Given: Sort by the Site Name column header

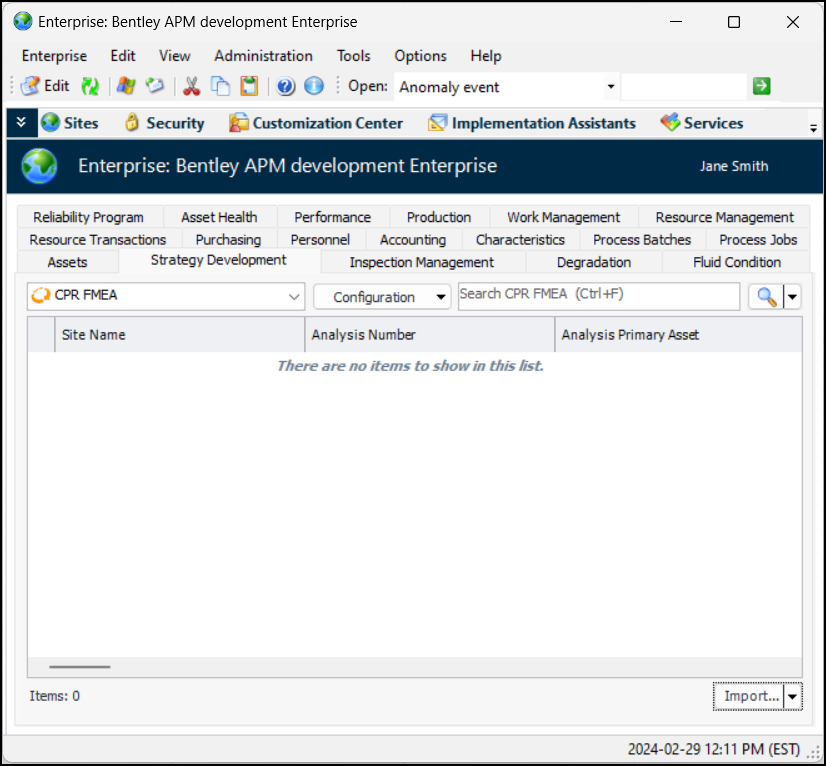Looking at the screenshot, I should click(180, 335).
